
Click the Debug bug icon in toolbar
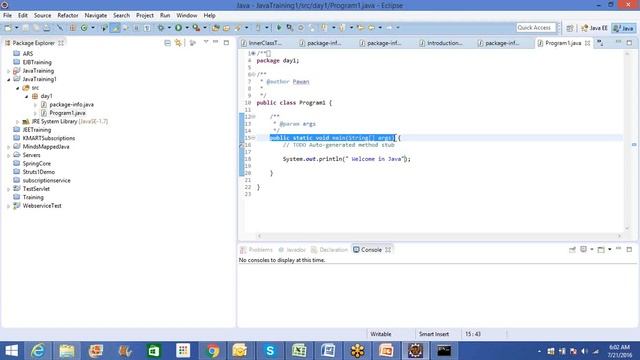tap(161, 28)
